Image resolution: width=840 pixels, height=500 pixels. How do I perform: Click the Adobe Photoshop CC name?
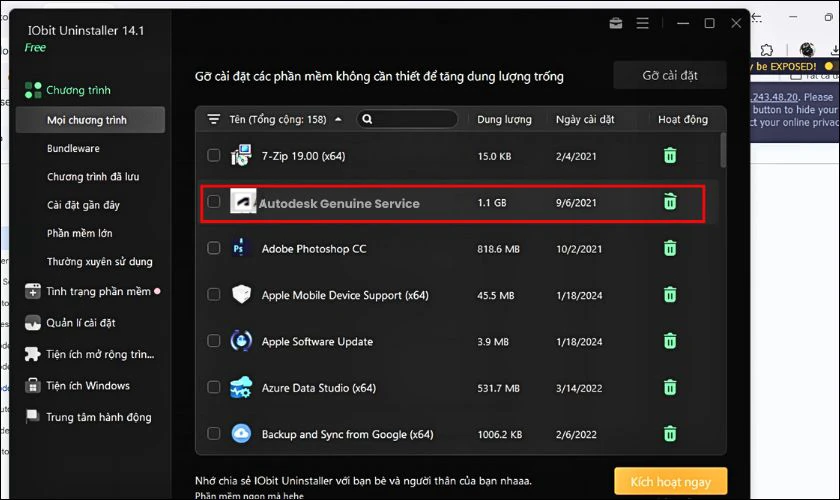[314, 249]
